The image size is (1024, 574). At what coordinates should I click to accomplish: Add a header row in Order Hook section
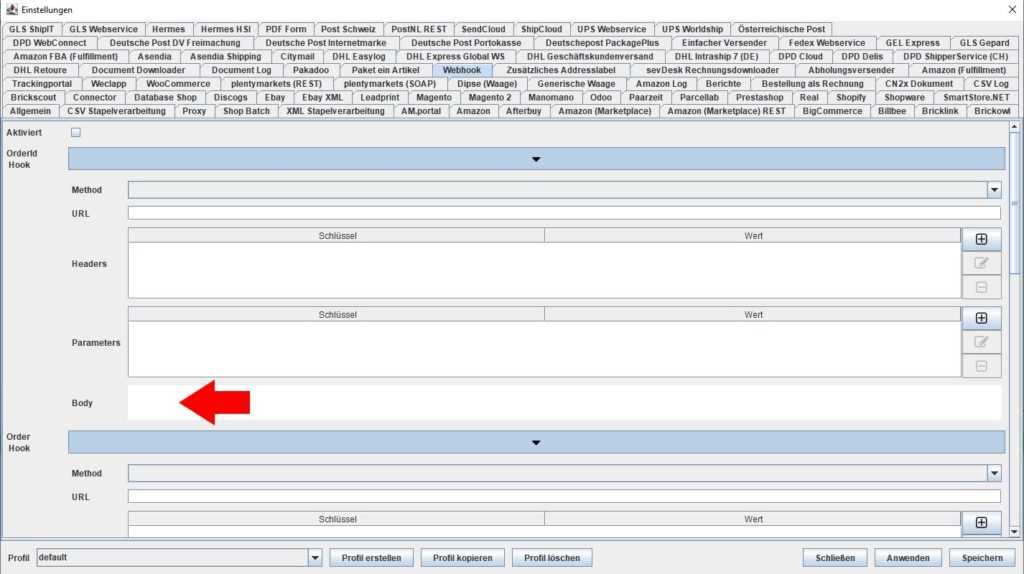(981, 522)
